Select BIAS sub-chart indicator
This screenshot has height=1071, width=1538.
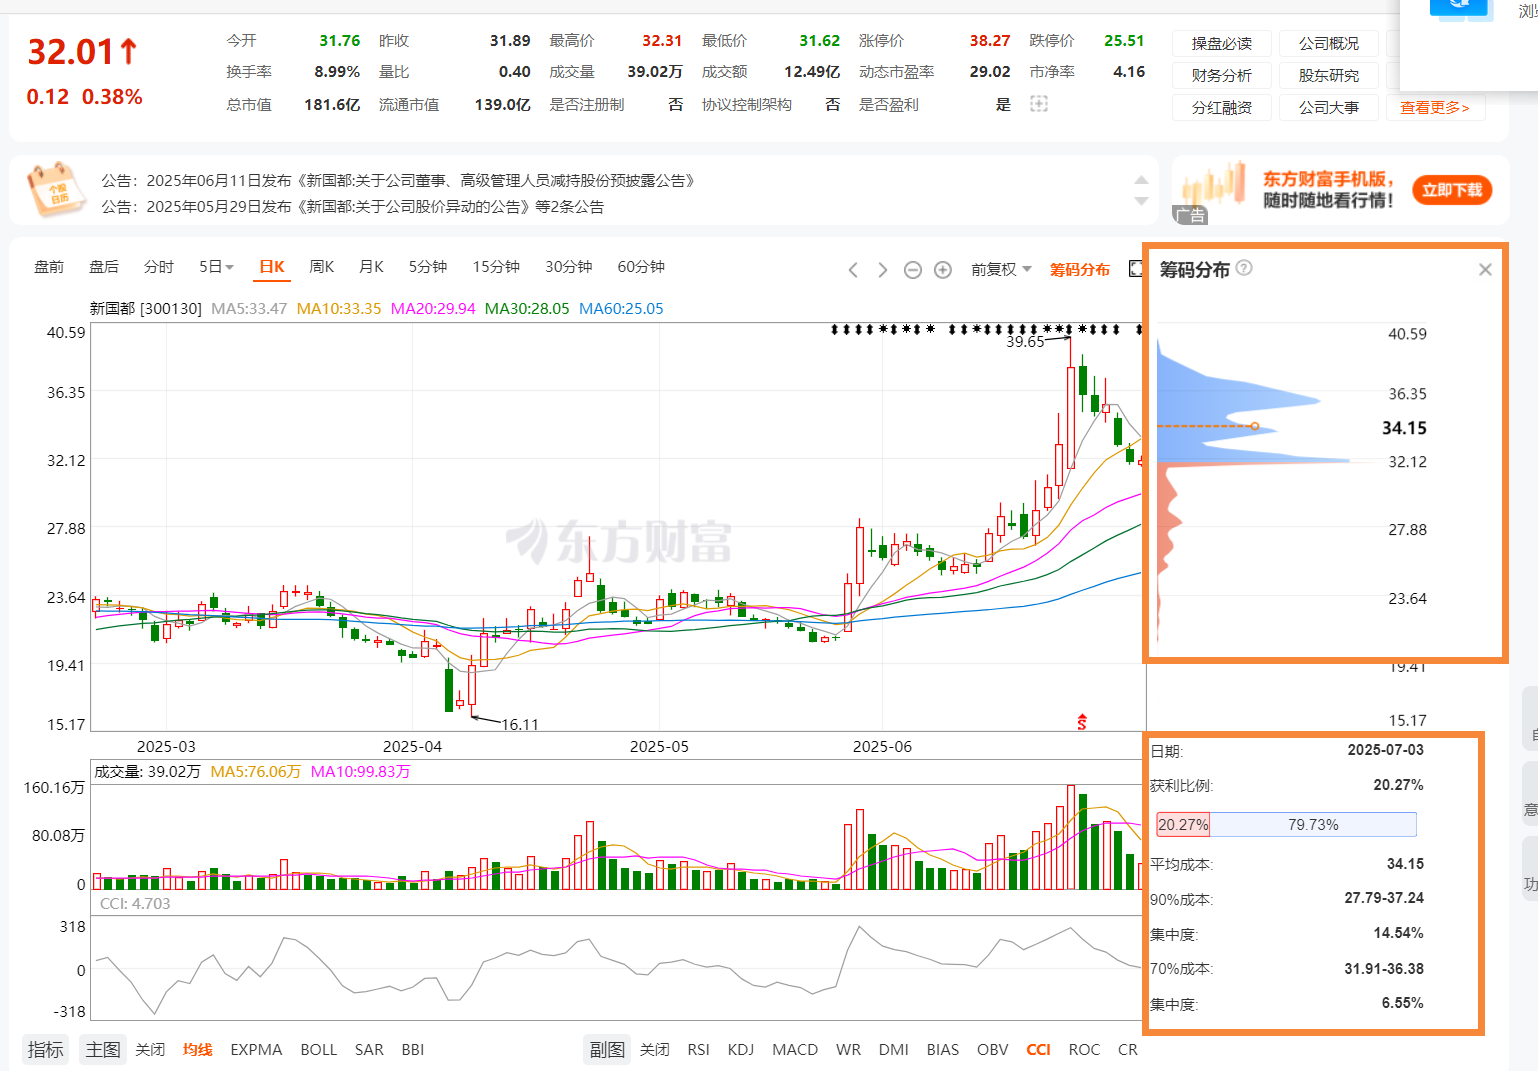point(943,1050)
